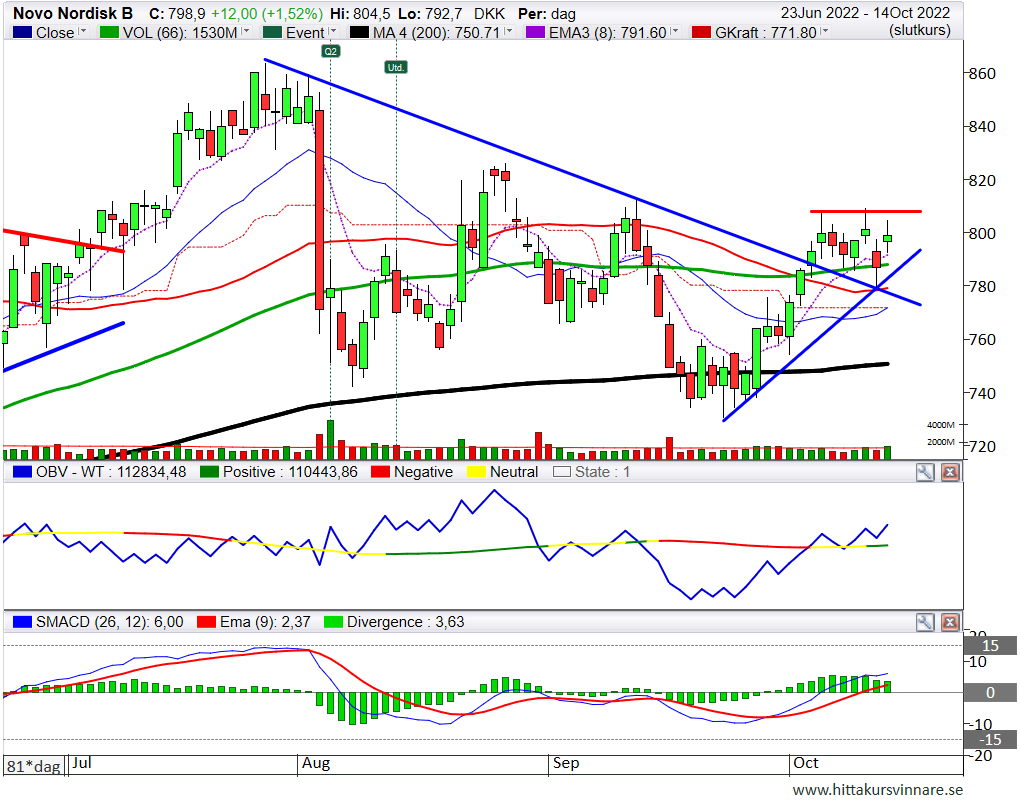The width and height of the screenshot is (1020, 800).
Task: Click the Event legend label
Action: [305, 33]
